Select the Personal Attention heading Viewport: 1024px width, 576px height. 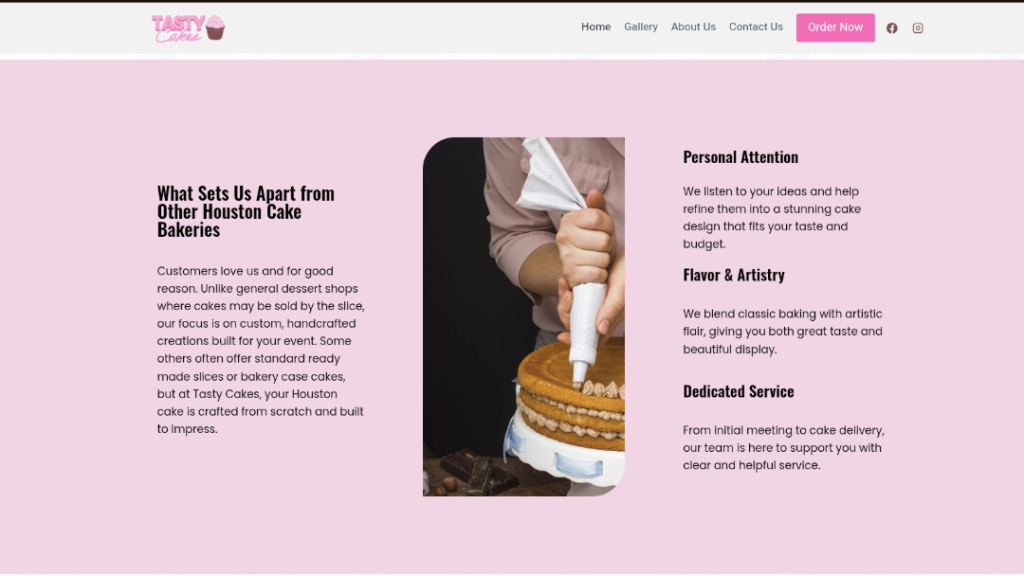click(x=741, y=157)
